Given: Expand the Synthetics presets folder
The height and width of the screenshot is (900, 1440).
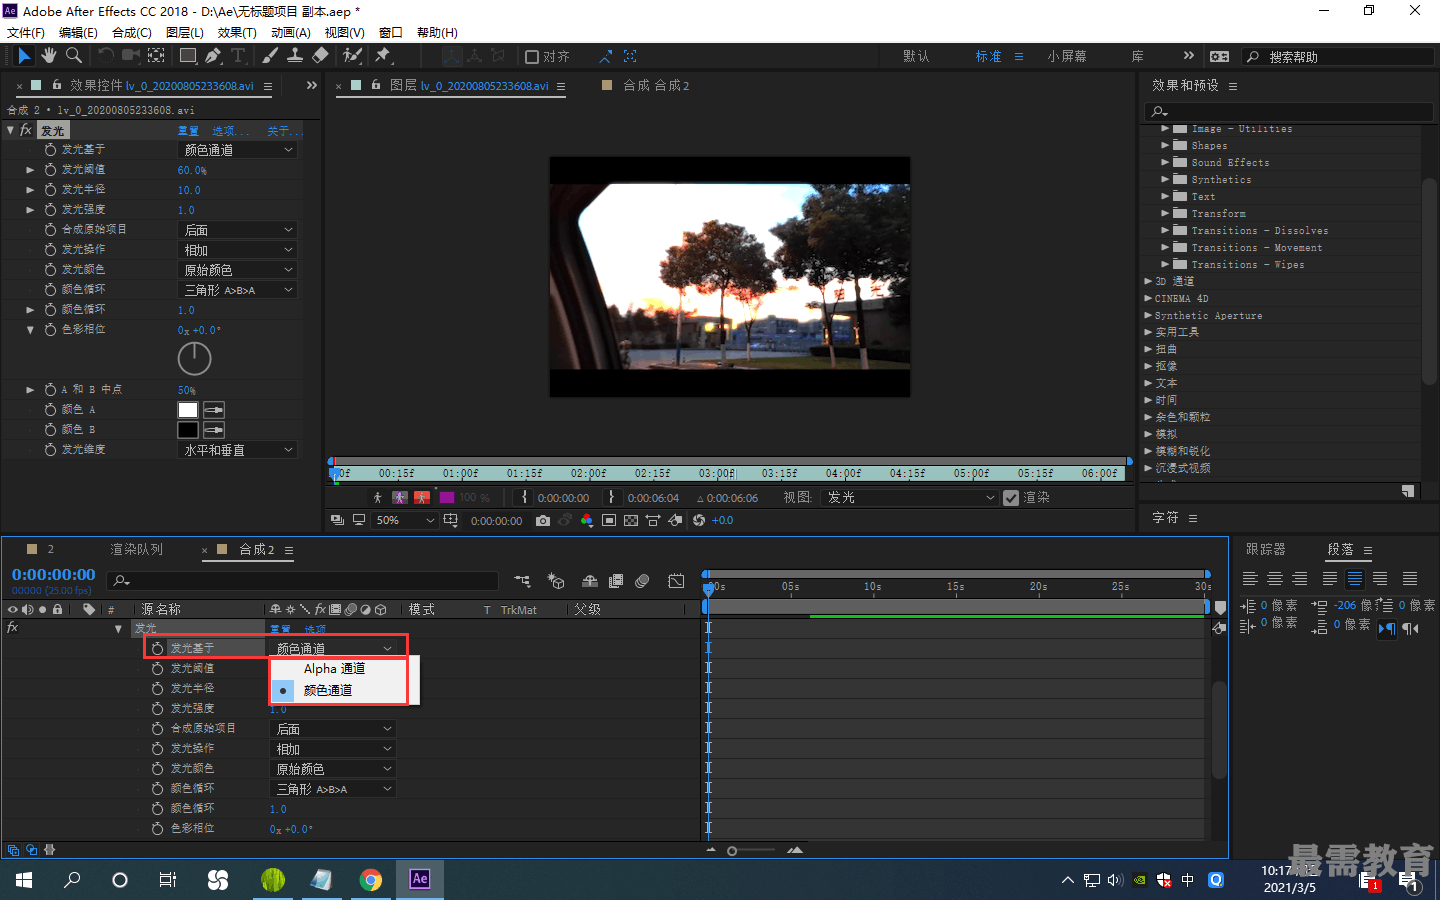Looking at the screenshot, I should pos(1165,179).
